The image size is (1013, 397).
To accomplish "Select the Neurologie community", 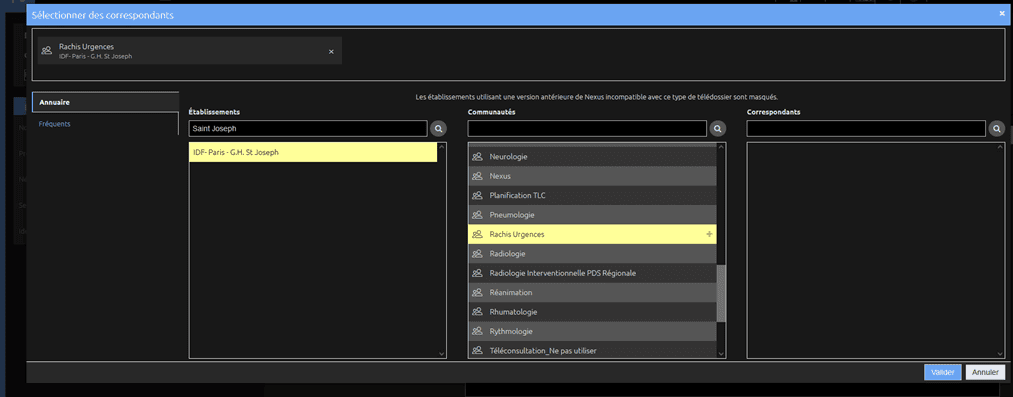I will pyautogui.click(x=592, y=157).
